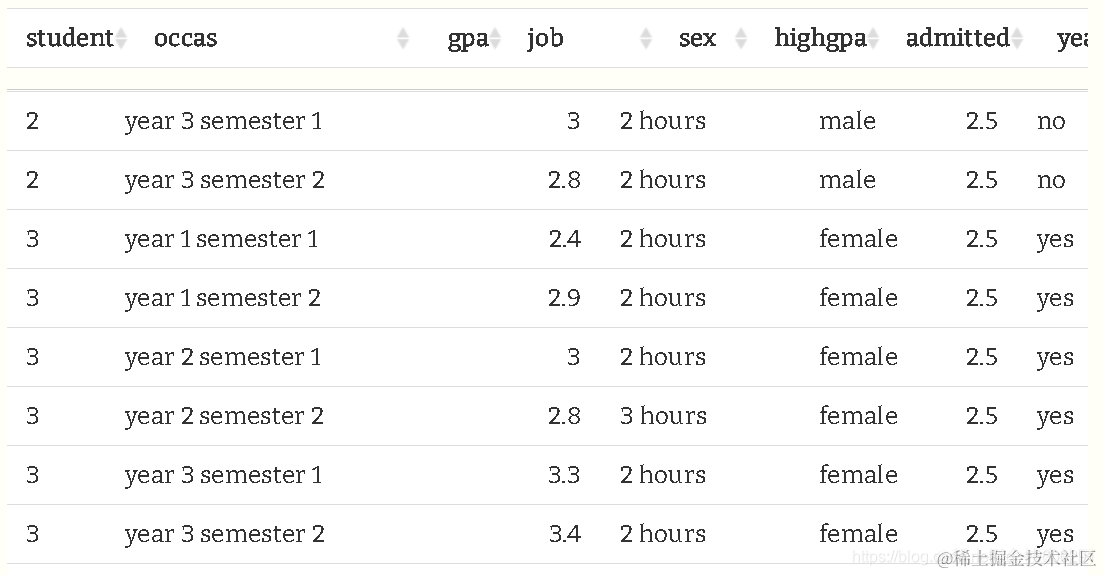
Task: Sort the table by the occas header
Action: click(x=185, y=39)
